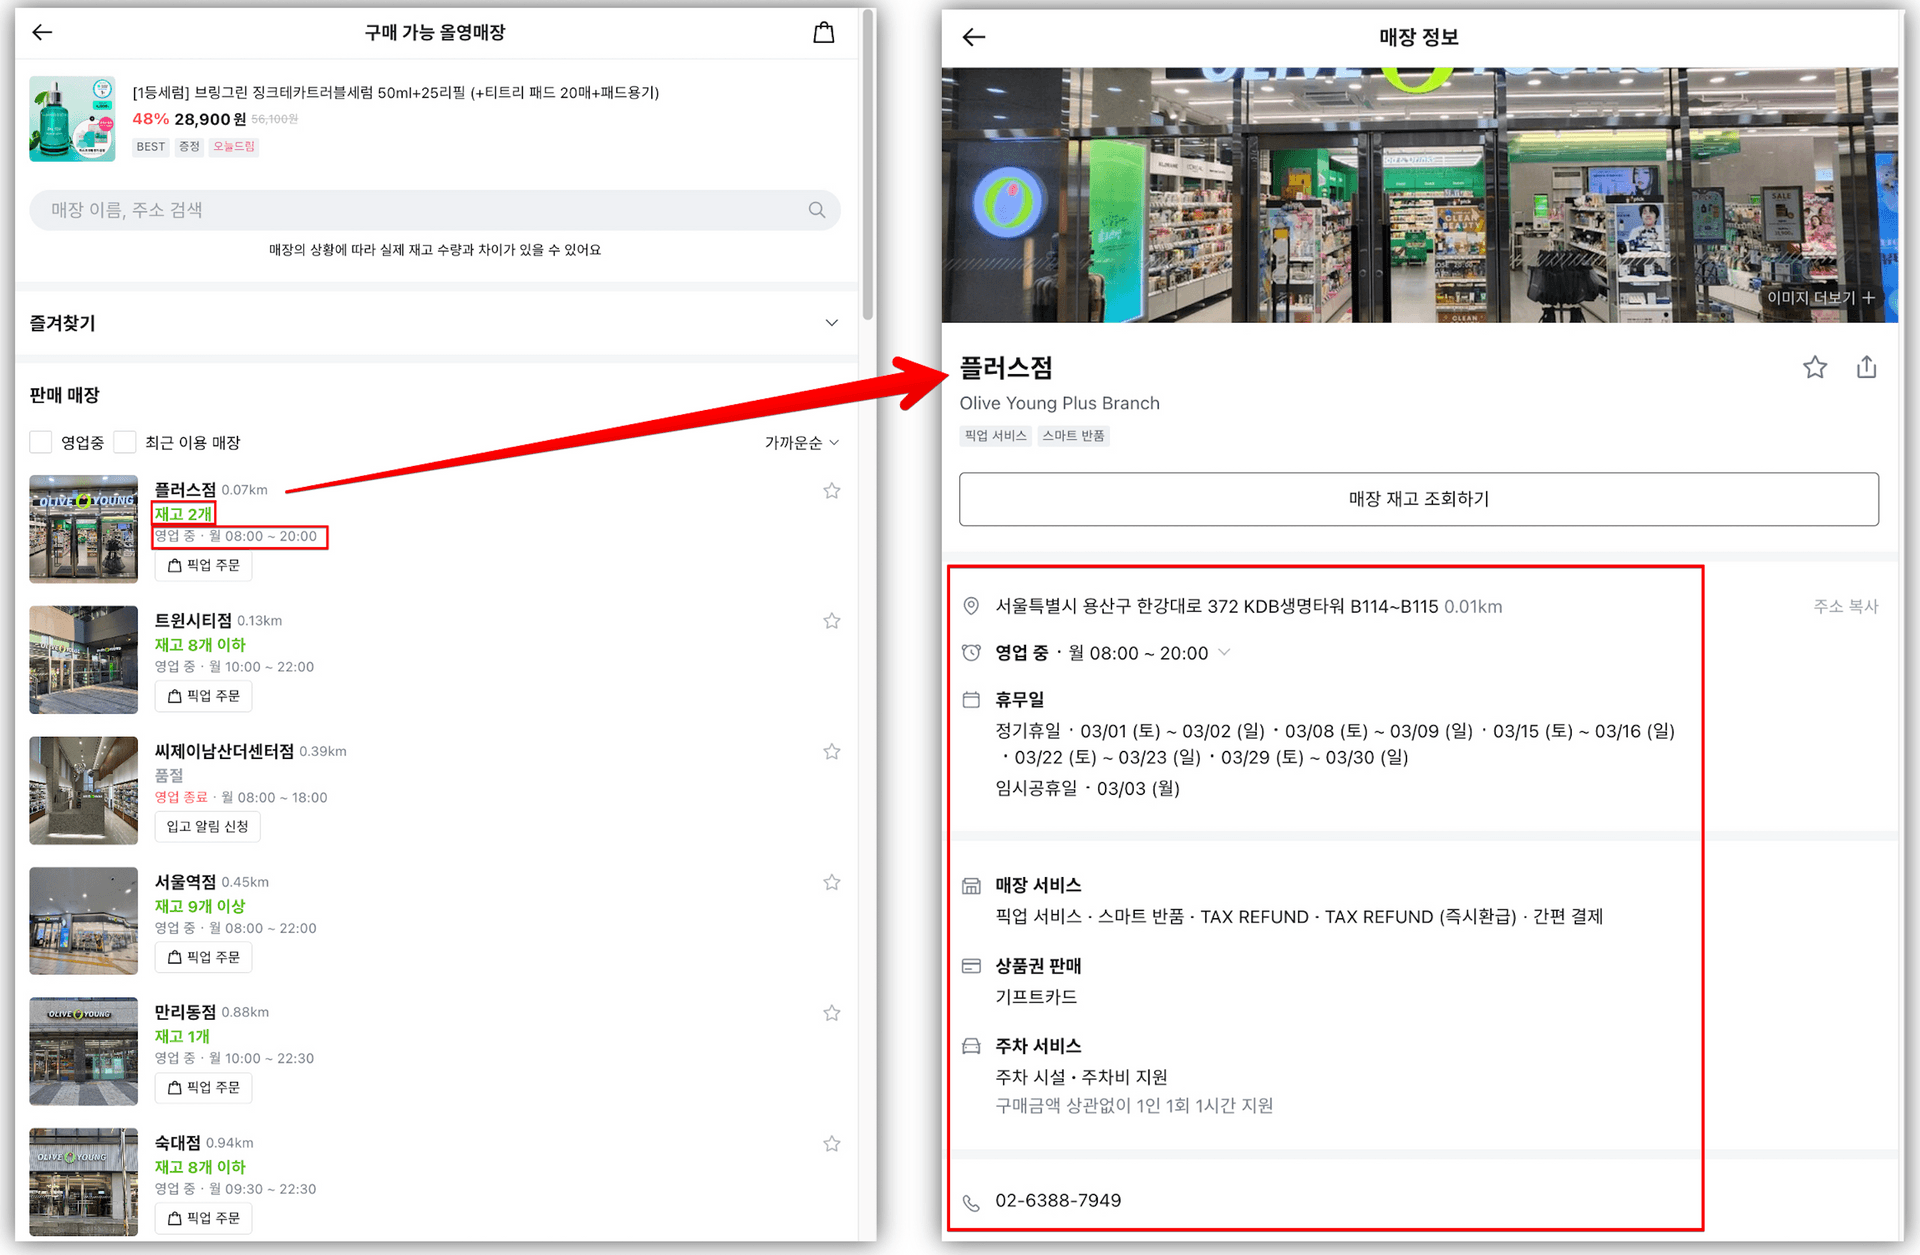Favorite the 숙대점 store

coord(831,1144)
